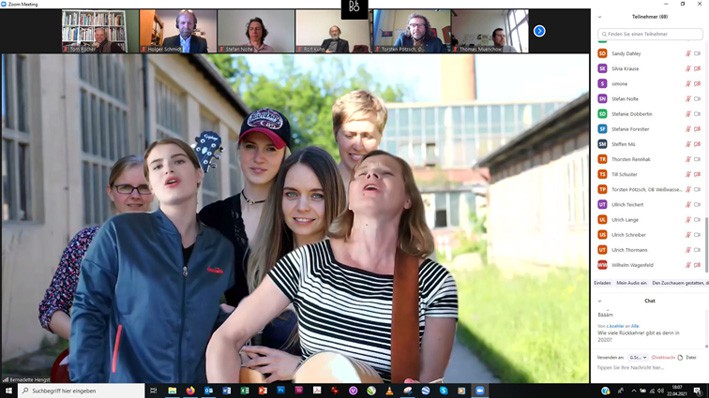Click 'Den Zuschauern gestatten' button
Screen dimensions: 709x398
click(680, 283)
